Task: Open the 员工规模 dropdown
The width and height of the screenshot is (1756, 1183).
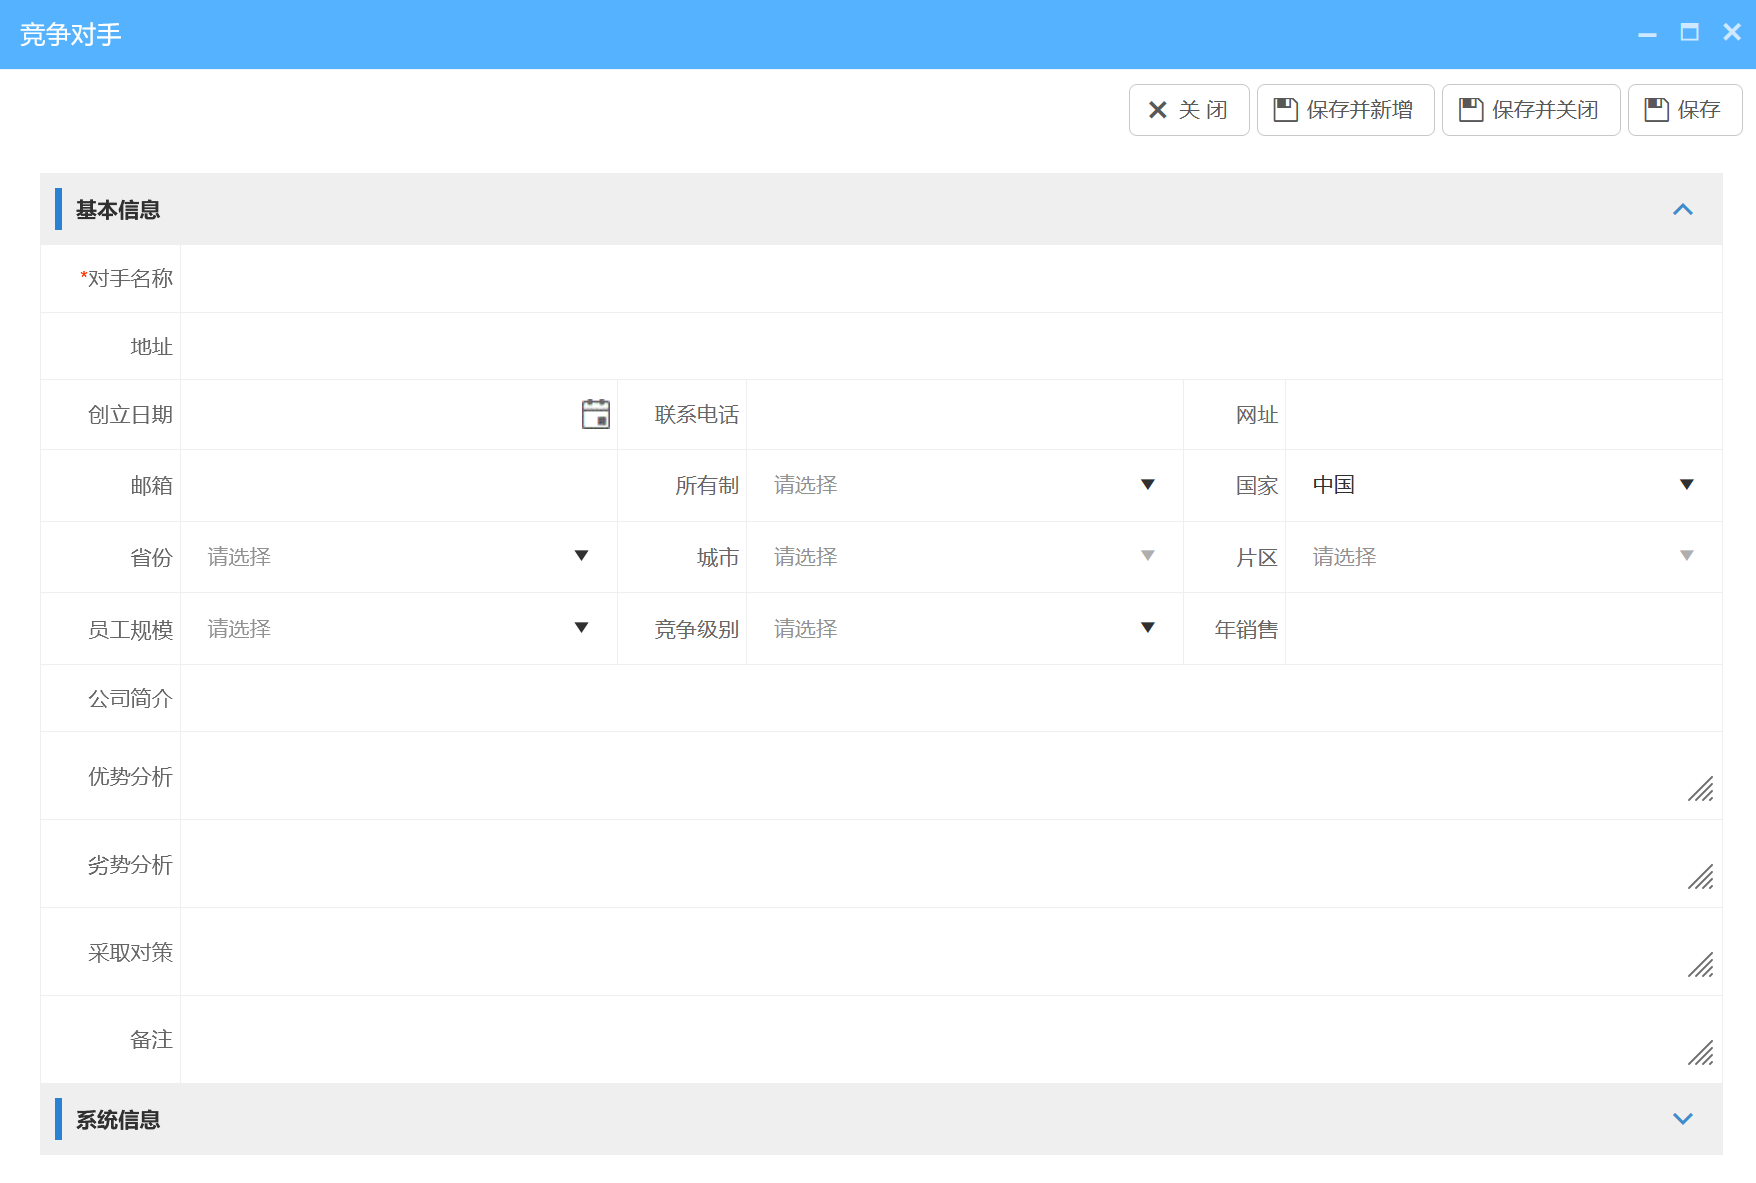Action: click(581, 628)
